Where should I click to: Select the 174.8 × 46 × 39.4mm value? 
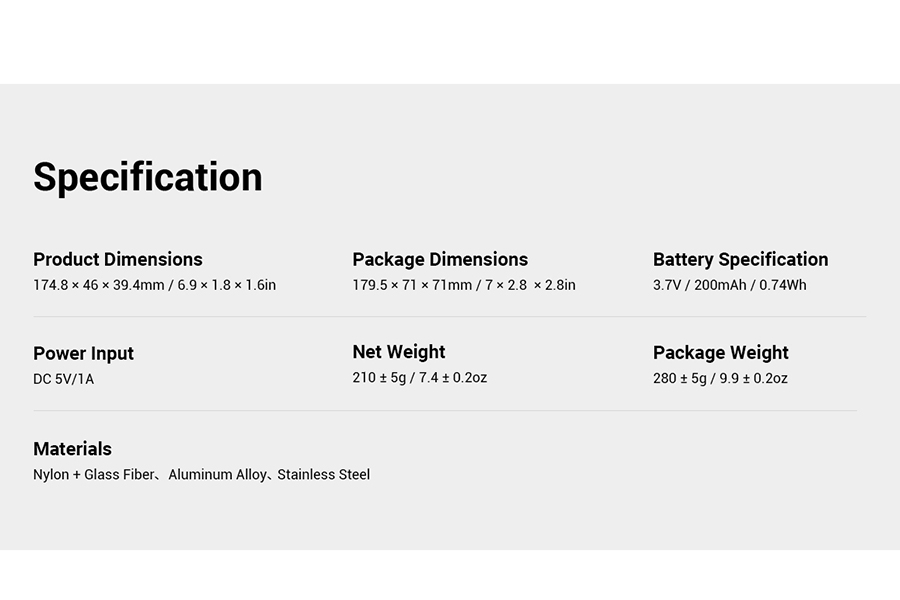click(x=98, y=285)
